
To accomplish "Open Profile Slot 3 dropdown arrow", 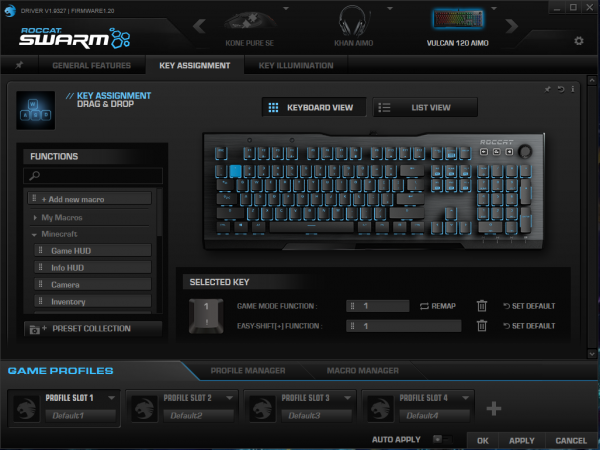I will click(347, 398).
